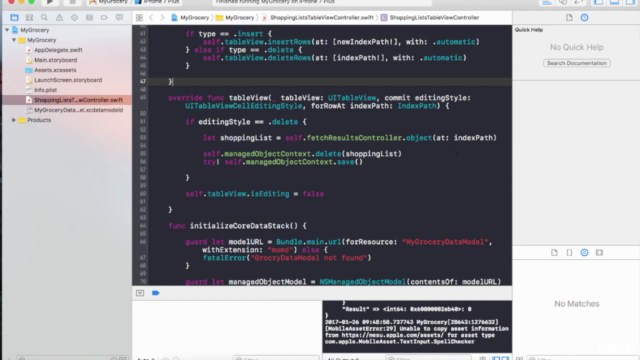Image resolution: width=640 pixels, height=360 pixels.
Task: Open the Test navigator diamond icon
Action: click(74, 18)
